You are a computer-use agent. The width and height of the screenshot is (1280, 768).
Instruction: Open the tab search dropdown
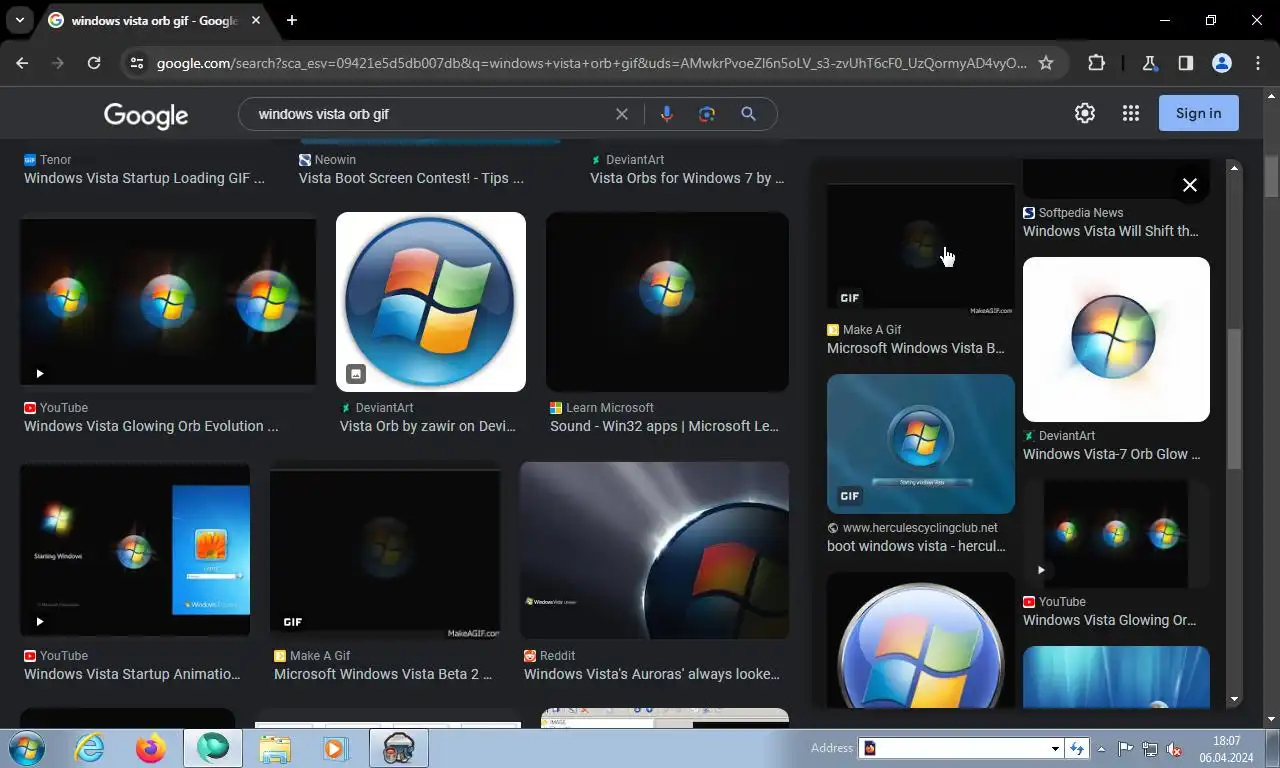20,20
